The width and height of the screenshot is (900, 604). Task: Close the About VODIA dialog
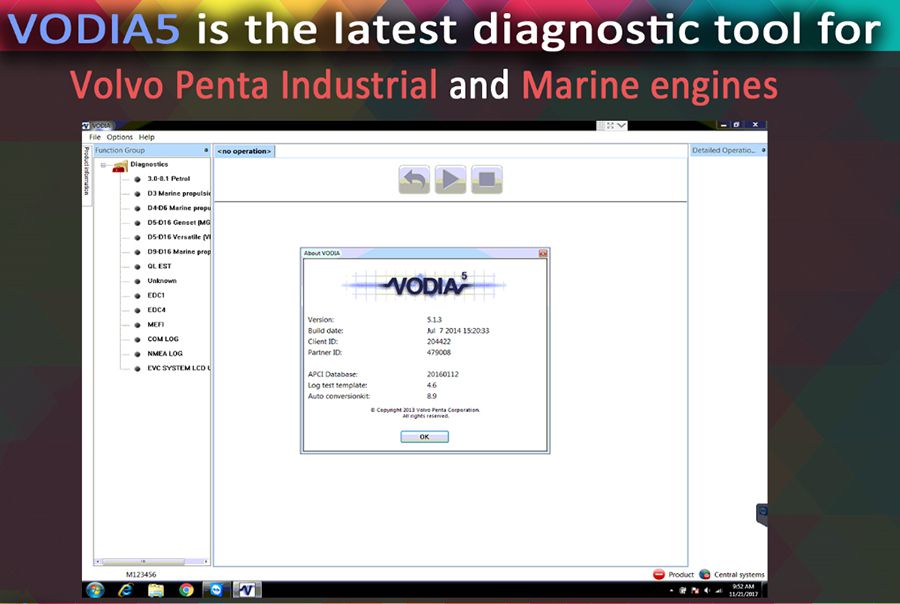tap(542, 253)
